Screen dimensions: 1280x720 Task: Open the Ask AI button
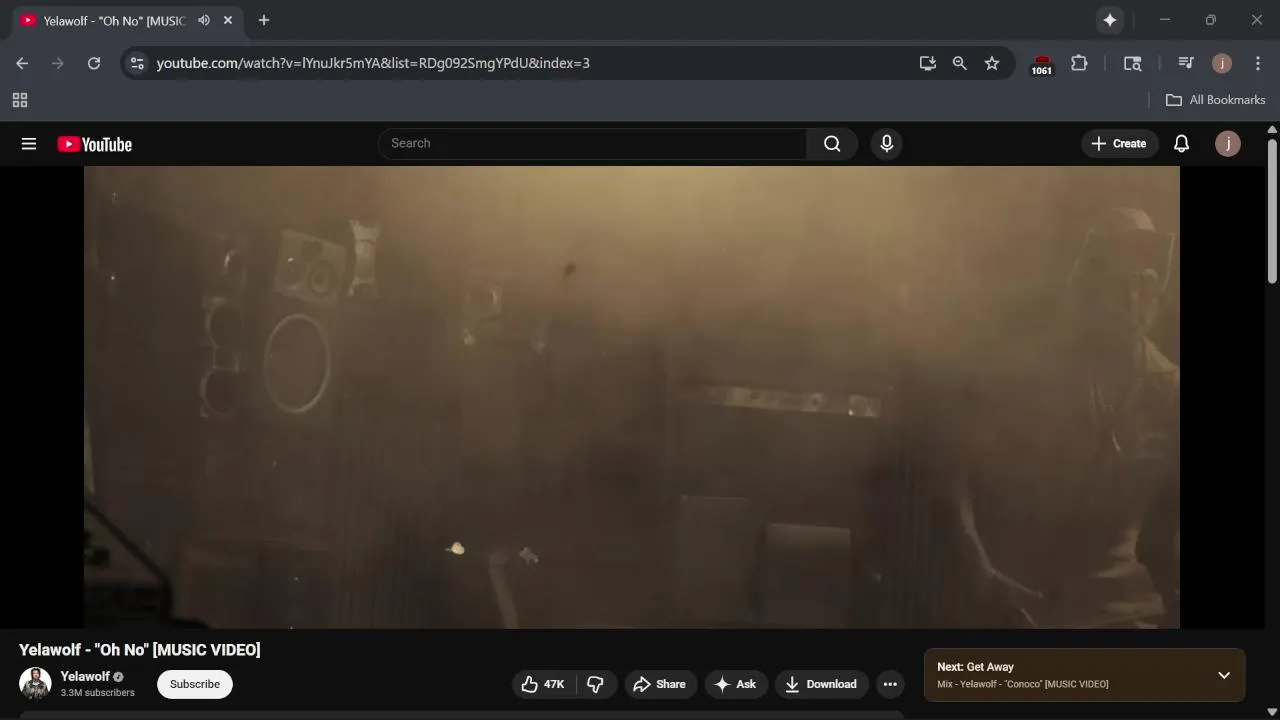735,684
